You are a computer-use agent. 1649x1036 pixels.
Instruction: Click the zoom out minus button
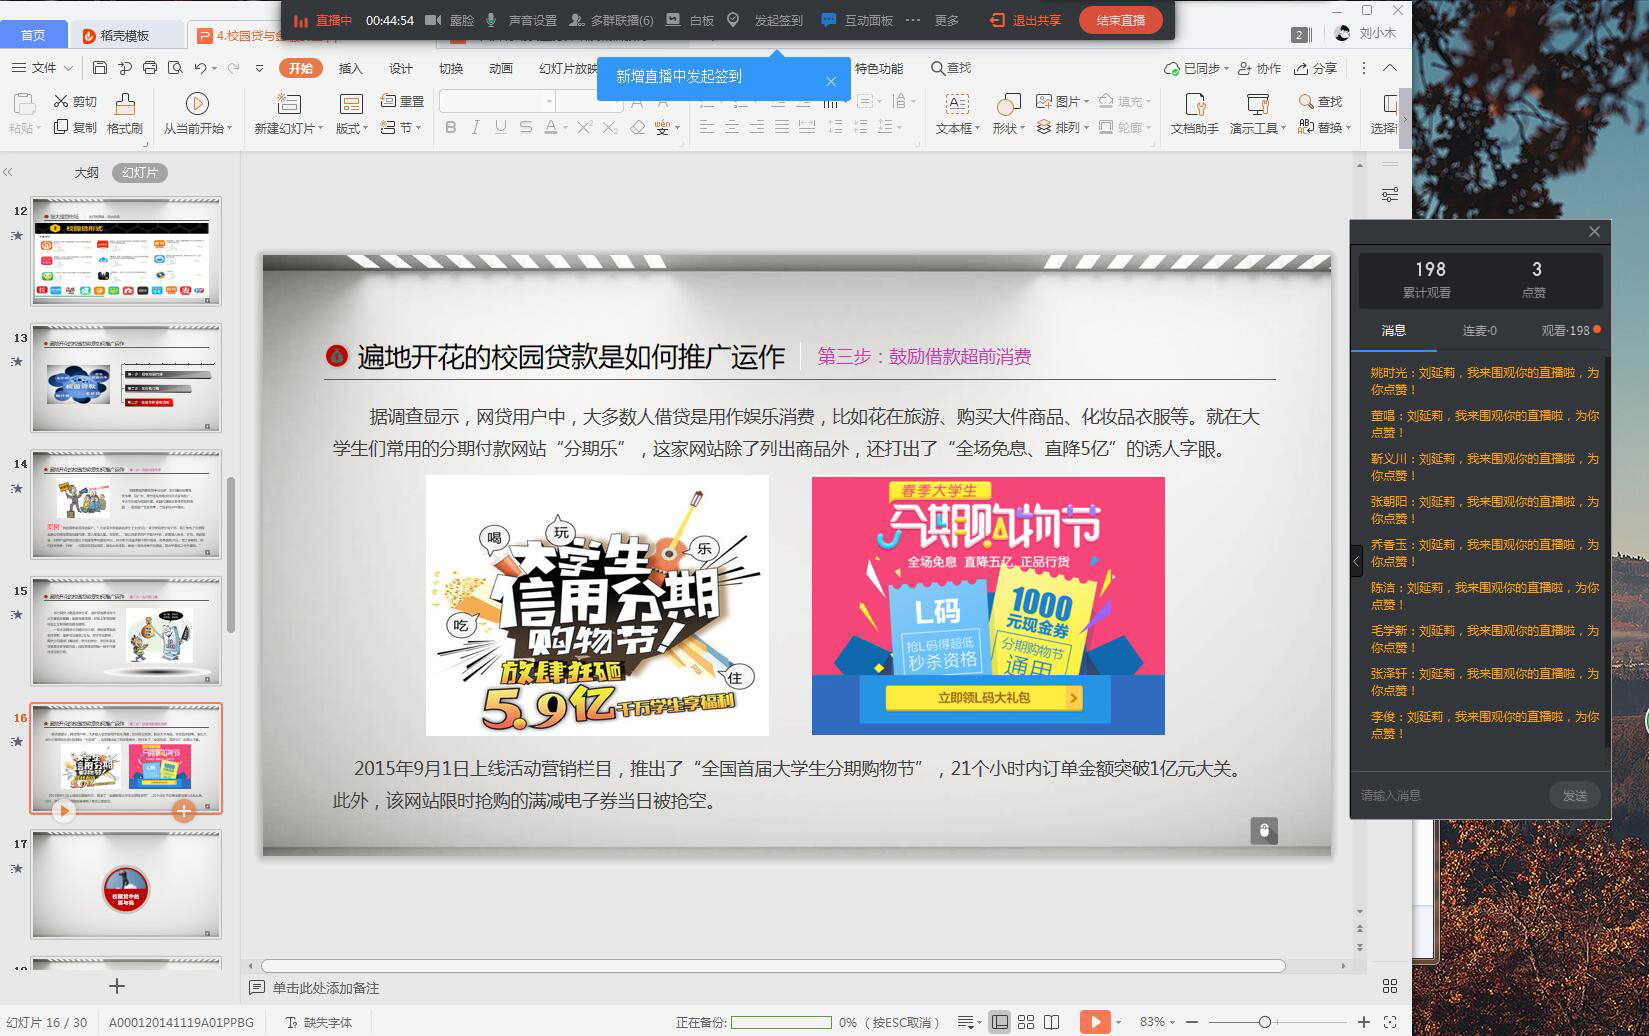tap(1193, 1022)
